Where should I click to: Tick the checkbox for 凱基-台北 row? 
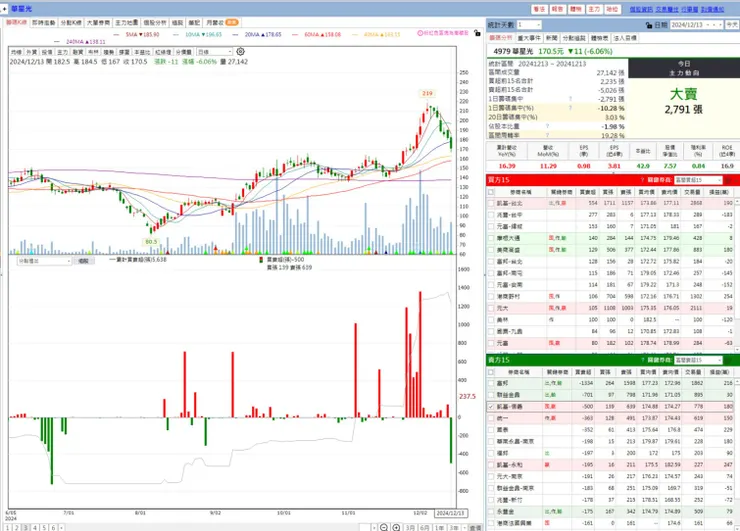pyautogui.click(x=491, y=203)
